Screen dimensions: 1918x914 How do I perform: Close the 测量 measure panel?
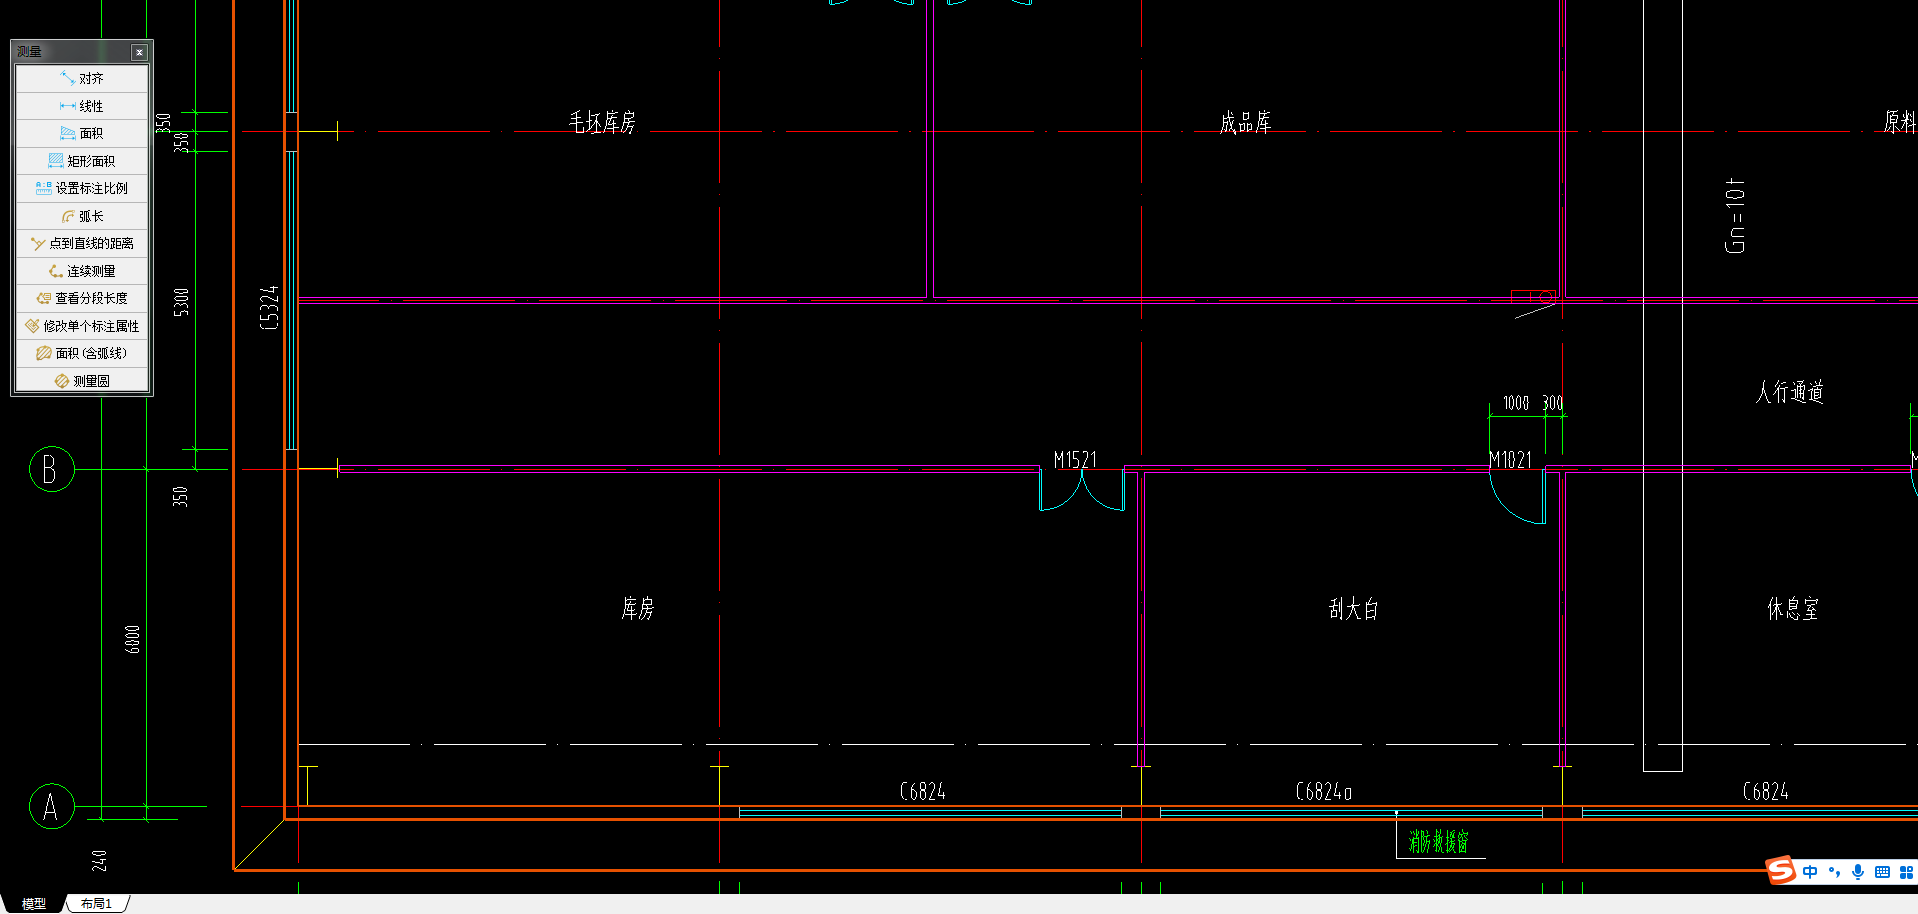pos(139,52)
